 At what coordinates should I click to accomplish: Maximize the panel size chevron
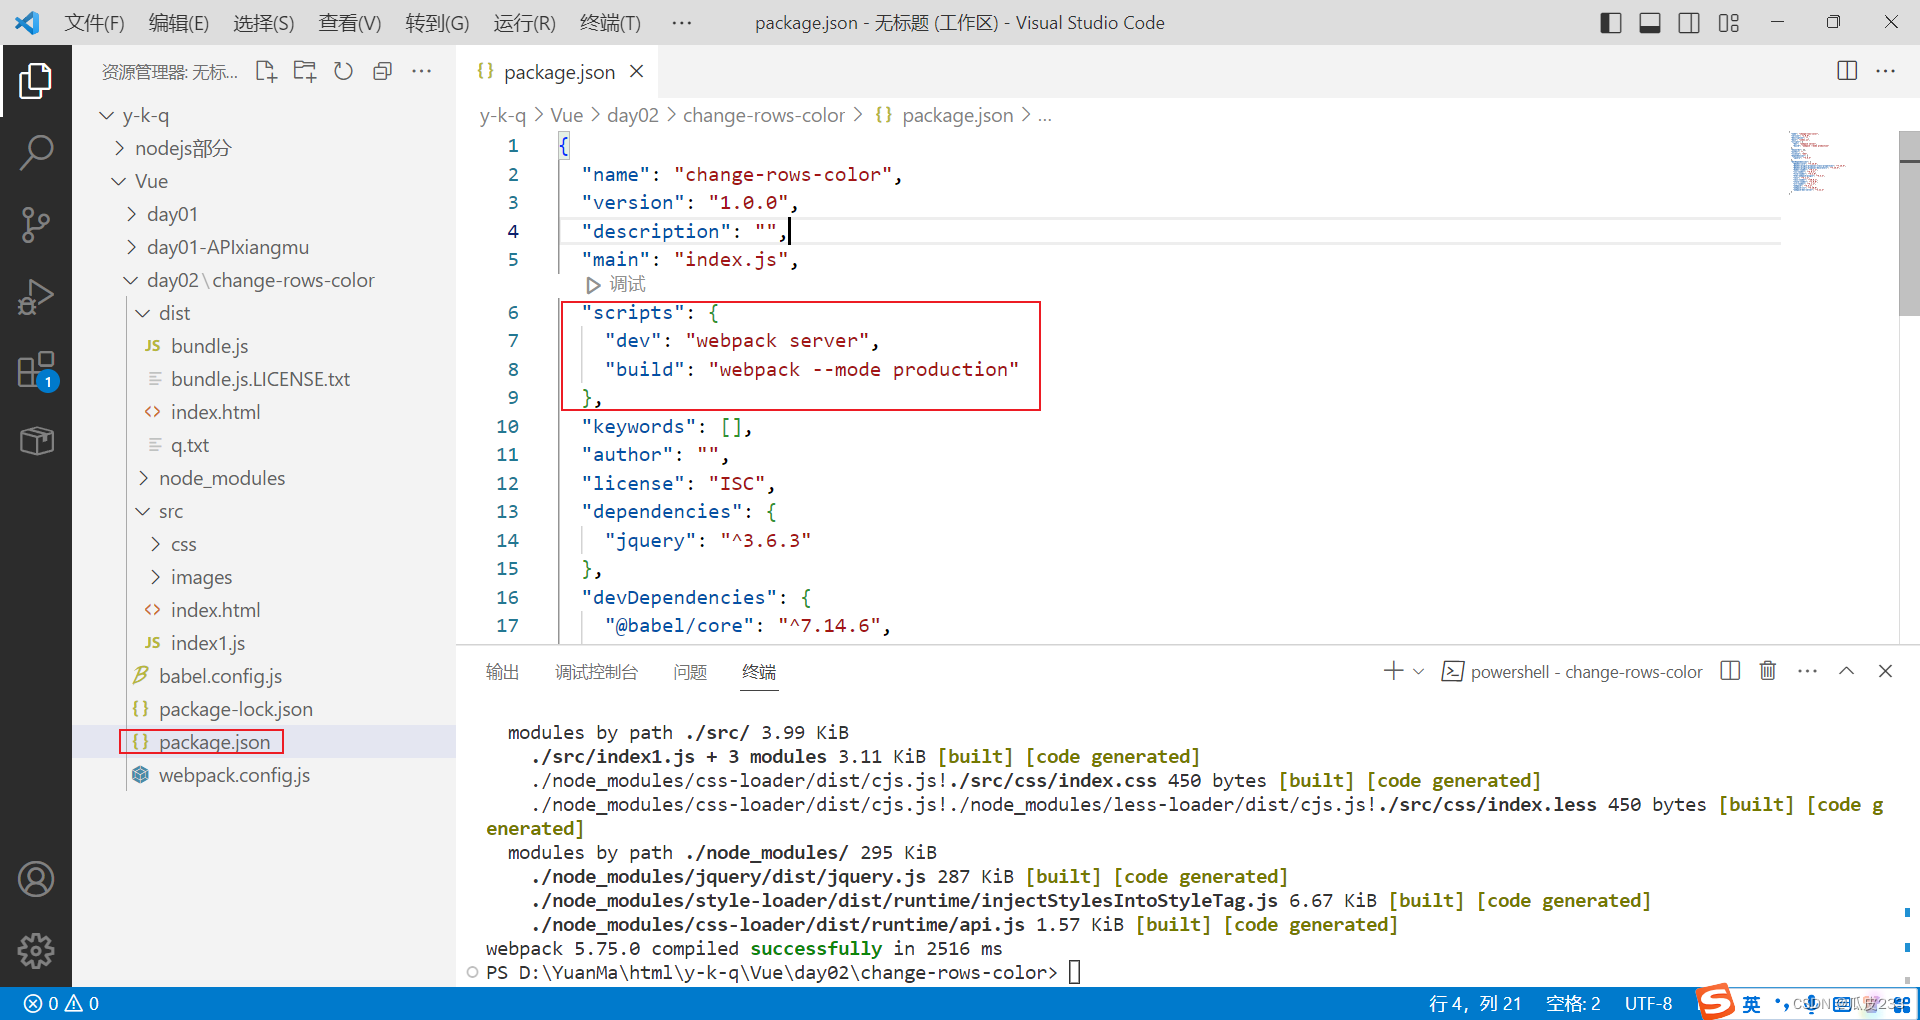coord(1847,671)
